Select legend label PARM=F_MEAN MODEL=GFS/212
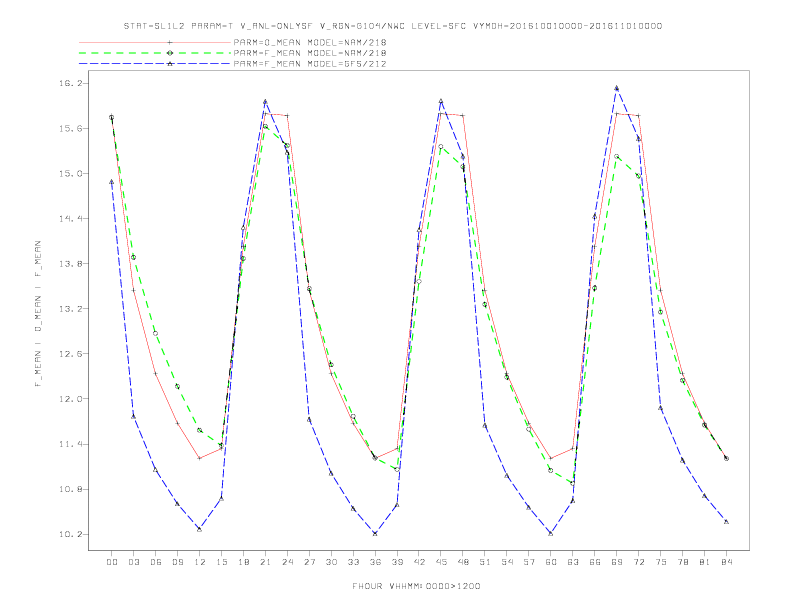792x612 pixels. pos(310,64)
